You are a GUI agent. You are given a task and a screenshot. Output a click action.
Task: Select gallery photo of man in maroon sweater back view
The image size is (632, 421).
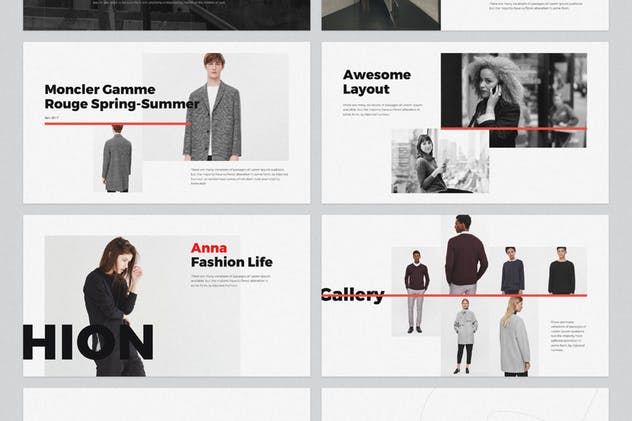467,255
